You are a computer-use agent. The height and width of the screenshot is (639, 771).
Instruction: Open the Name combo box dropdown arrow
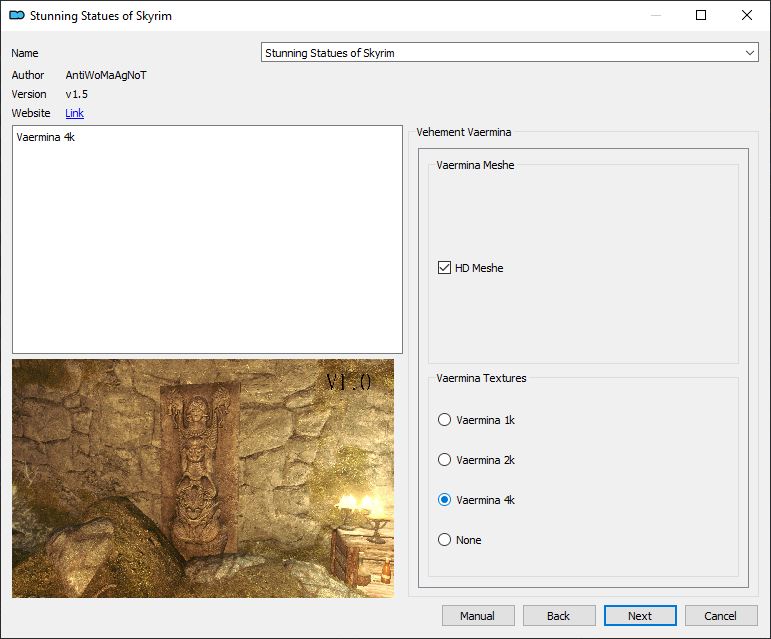click(749, 53)
